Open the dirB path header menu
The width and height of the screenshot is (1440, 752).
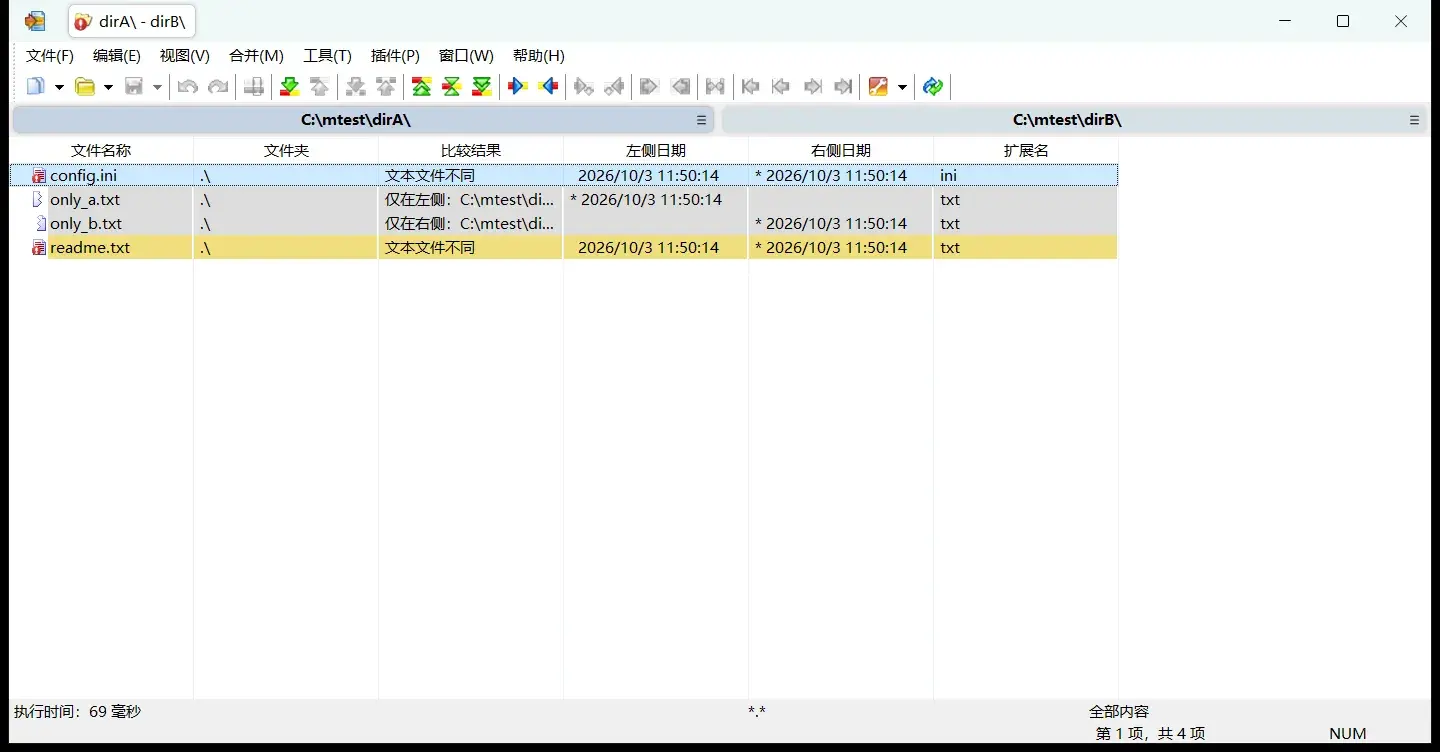1414,120
